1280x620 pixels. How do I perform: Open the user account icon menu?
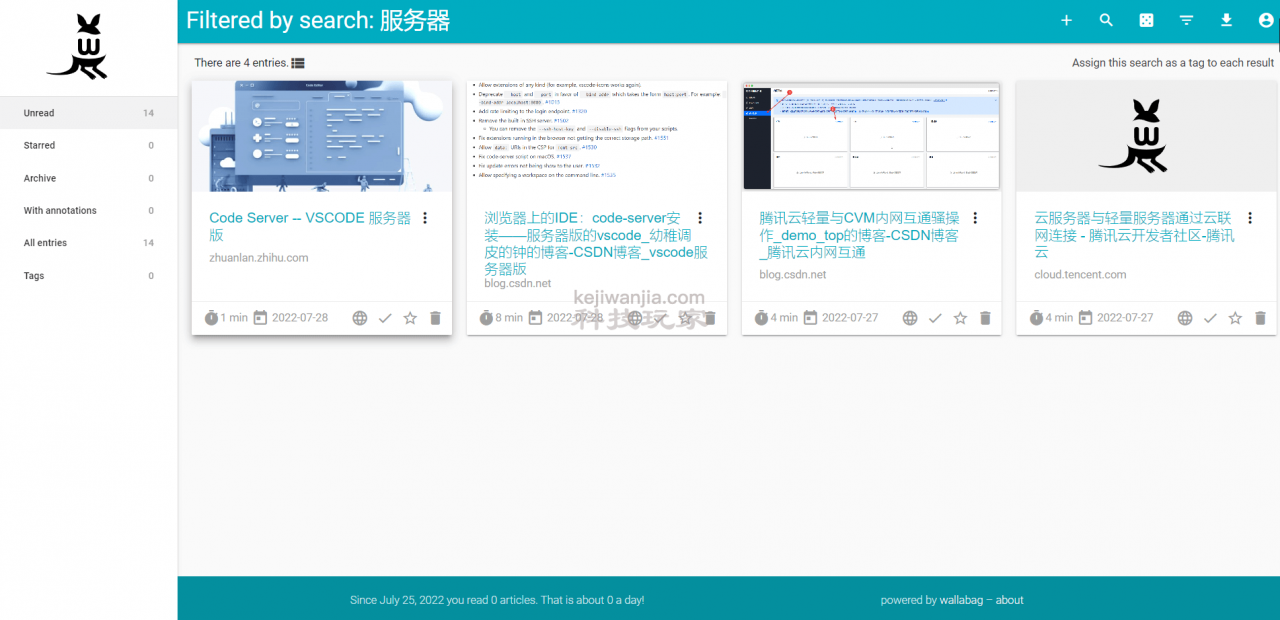click(x=1266, y=20)
